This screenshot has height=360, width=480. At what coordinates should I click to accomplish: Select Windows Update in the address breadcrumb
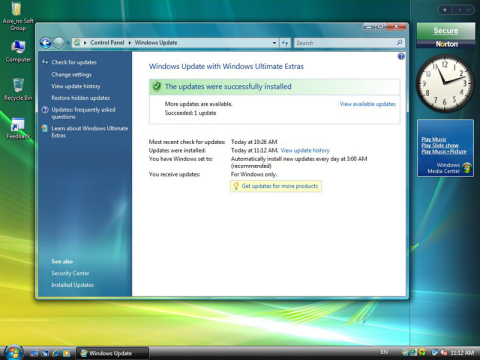[x=156, y=43]
